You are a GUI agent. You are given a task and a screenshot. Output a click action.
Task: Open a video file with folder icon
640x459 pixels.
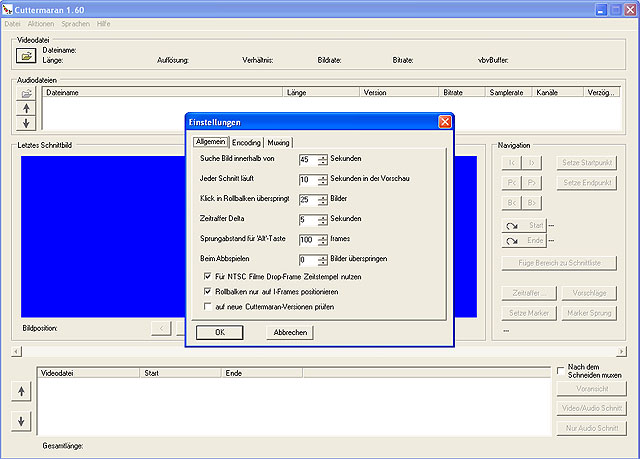pyautogui.click(x=26, y=55)
